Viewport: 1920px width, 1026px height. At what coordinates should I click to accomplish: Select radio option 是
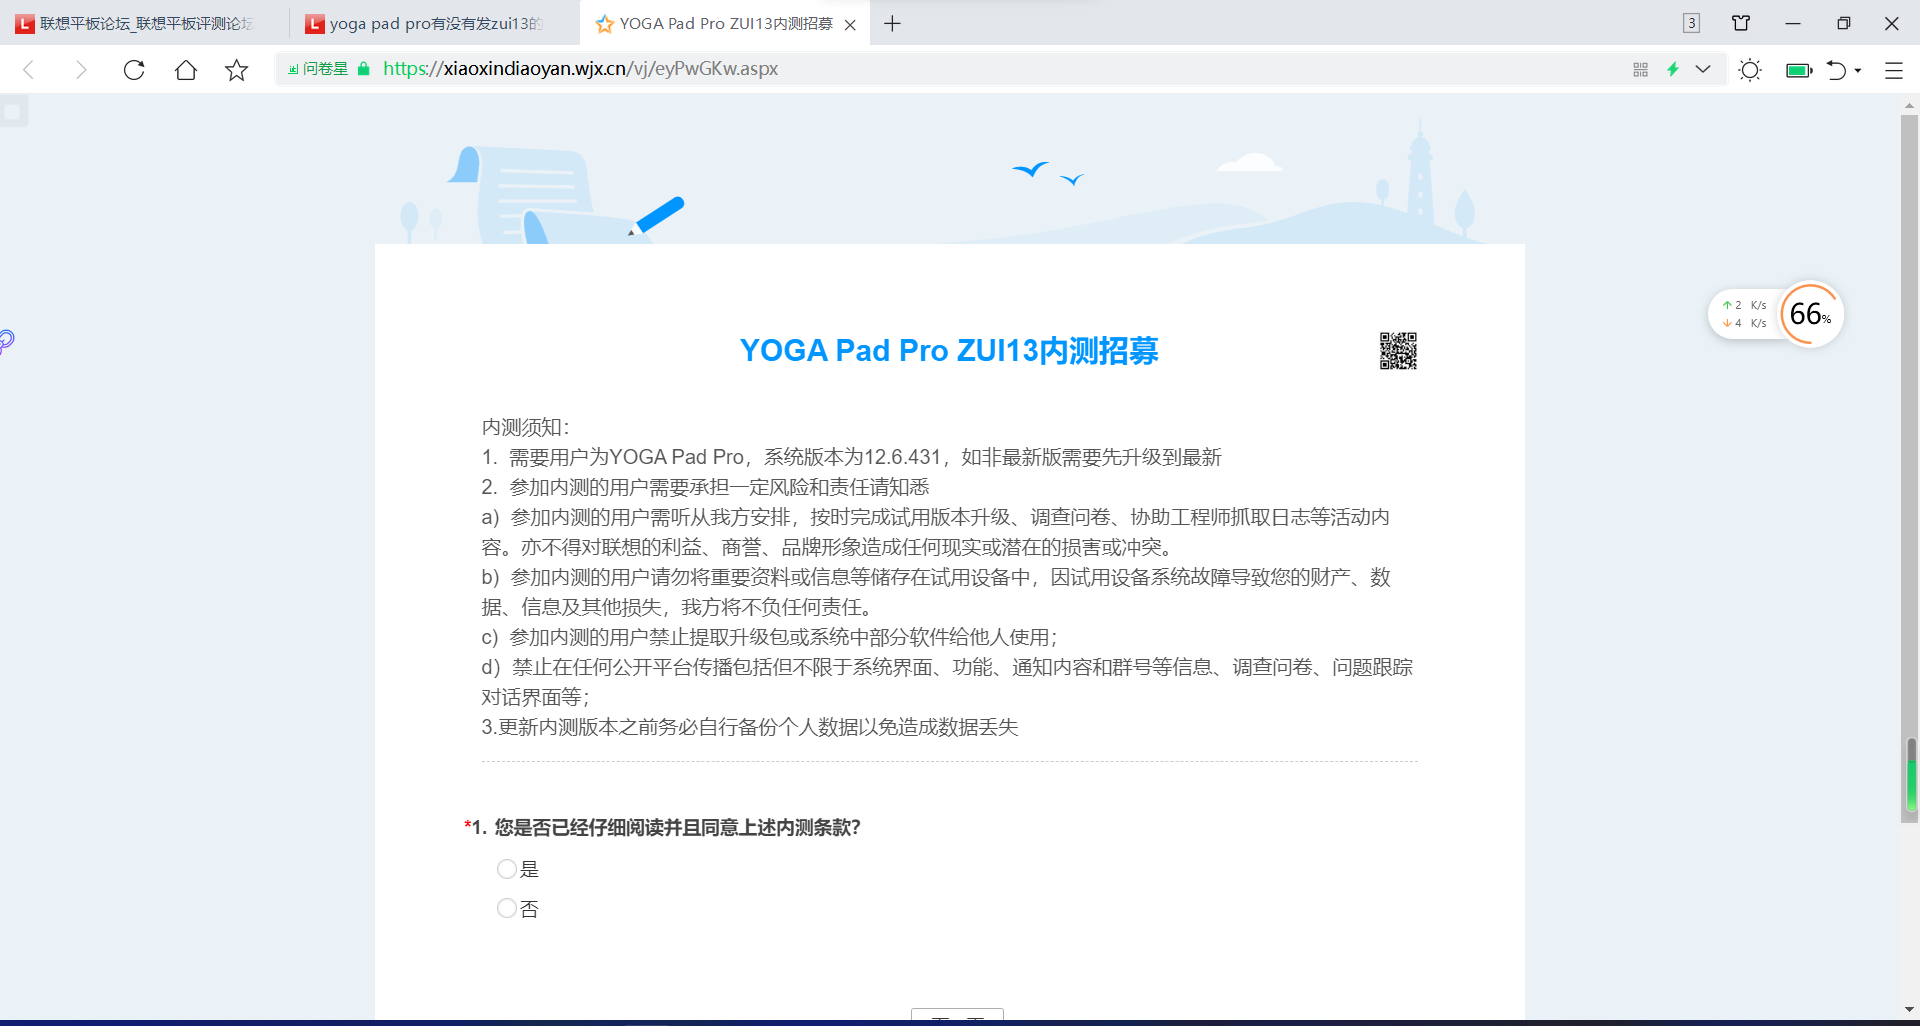click(507, 869)
